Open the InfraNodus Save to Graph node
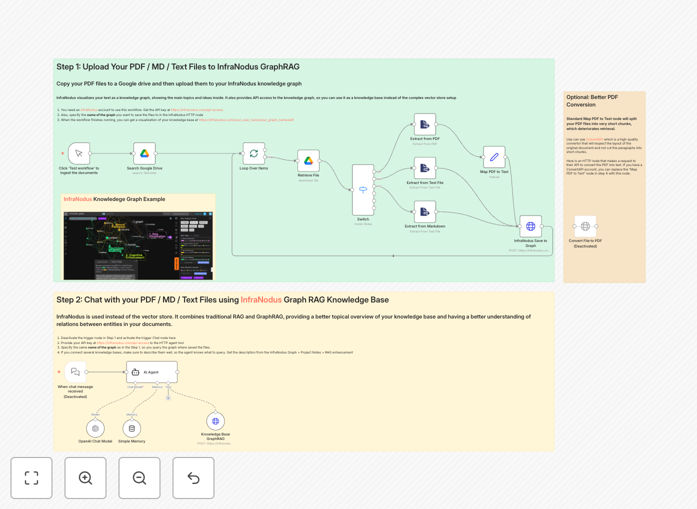The height and width of the screenshot is (509, 697). click(530, 226)
